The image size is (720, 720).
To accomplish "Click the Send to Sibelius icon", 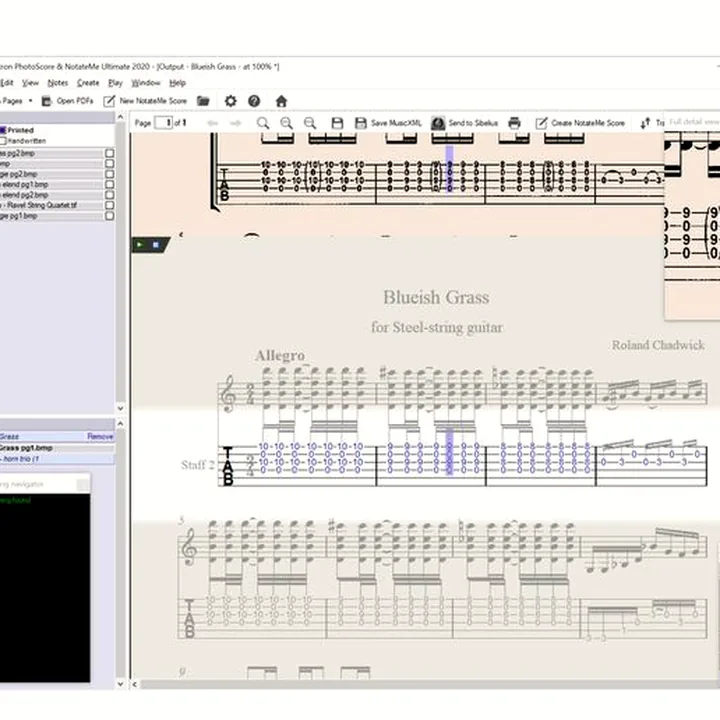I will click(x=438, y=123).
